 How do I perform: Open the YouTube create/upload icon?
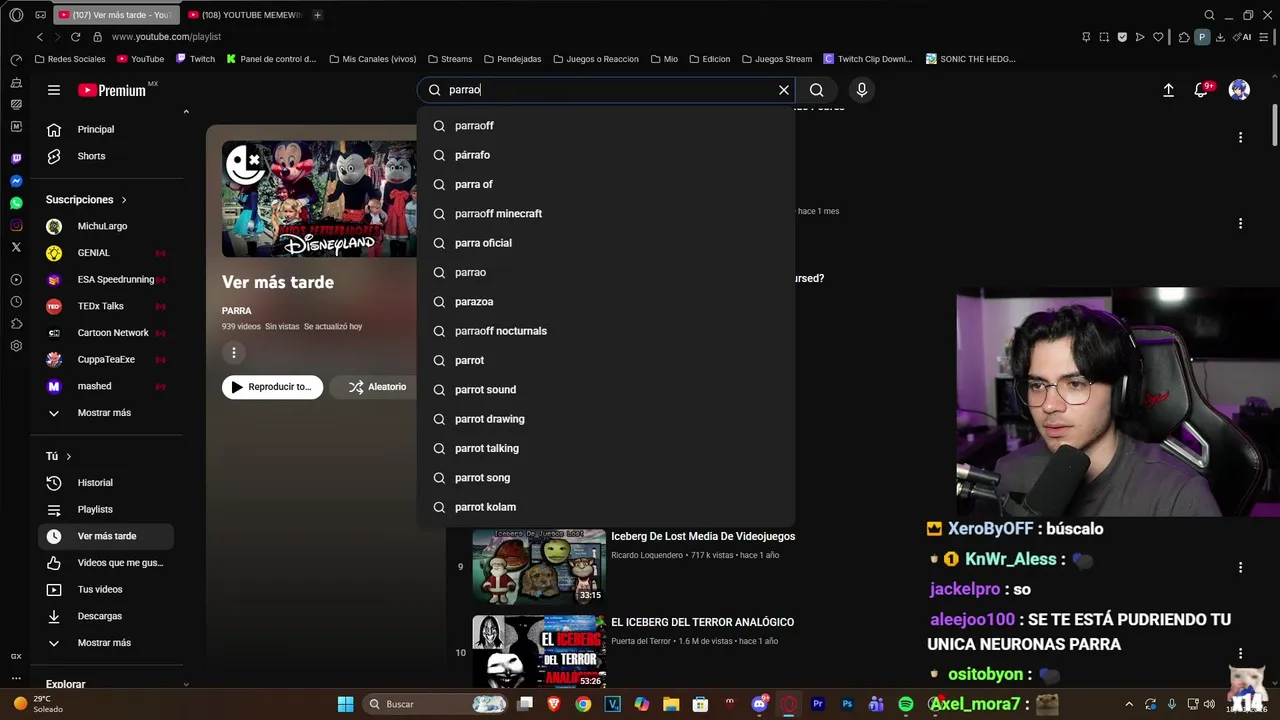(1168, 90)
